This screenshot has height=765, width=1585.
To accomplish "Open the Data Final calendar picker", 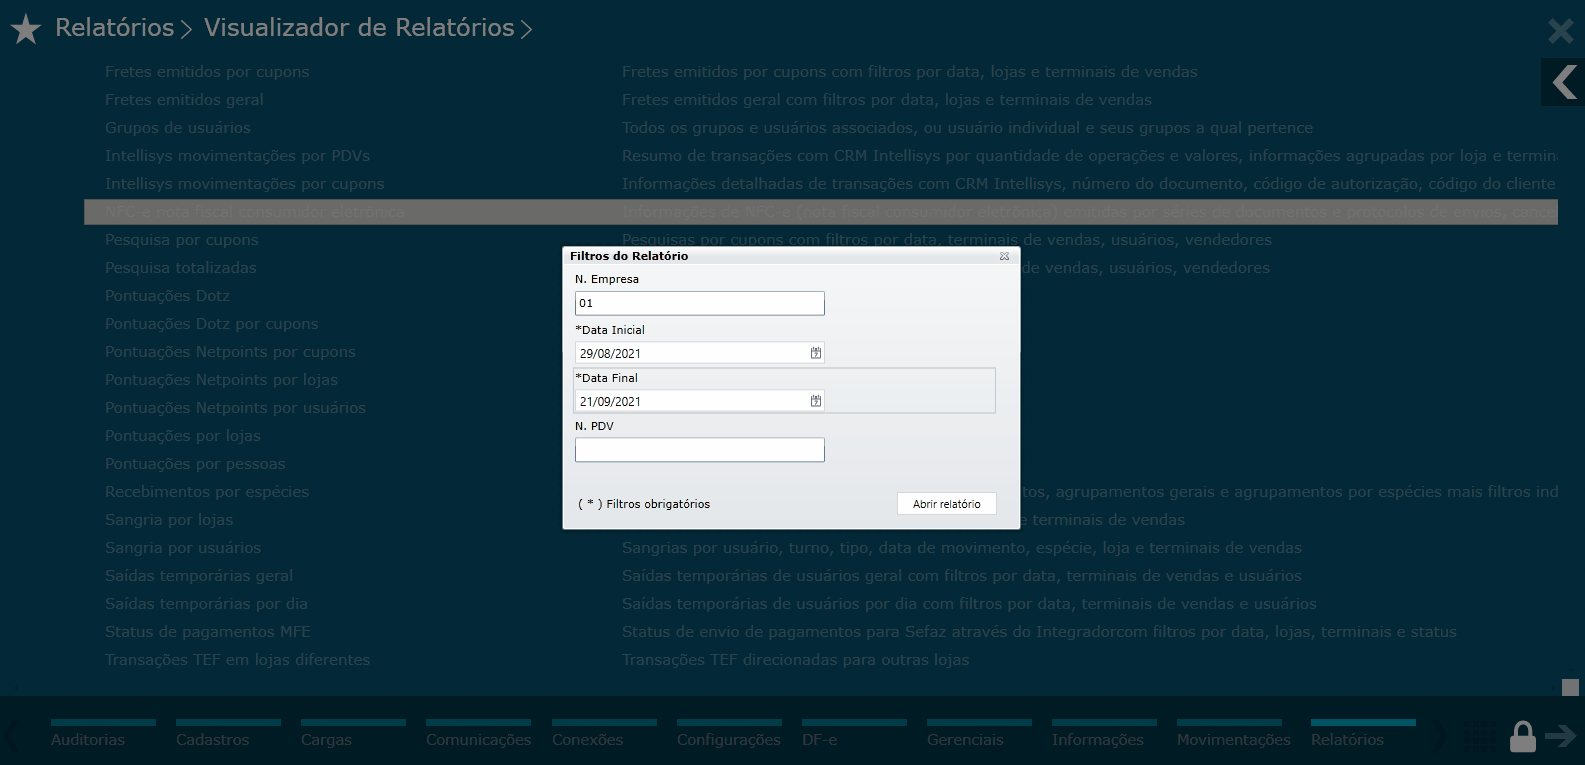I will point(816,401).
